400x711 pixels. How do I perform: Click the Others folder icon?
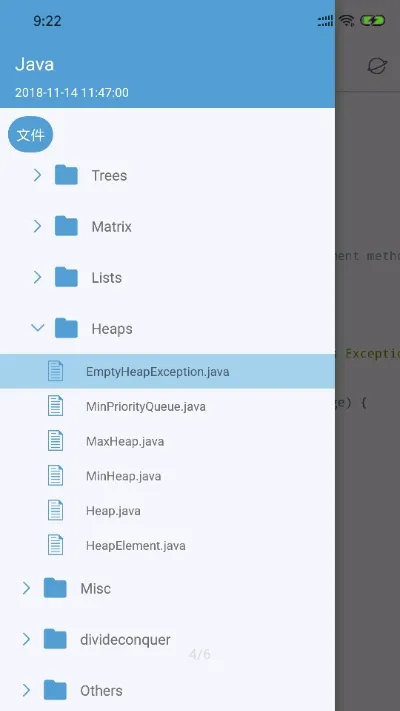point(55,690)
